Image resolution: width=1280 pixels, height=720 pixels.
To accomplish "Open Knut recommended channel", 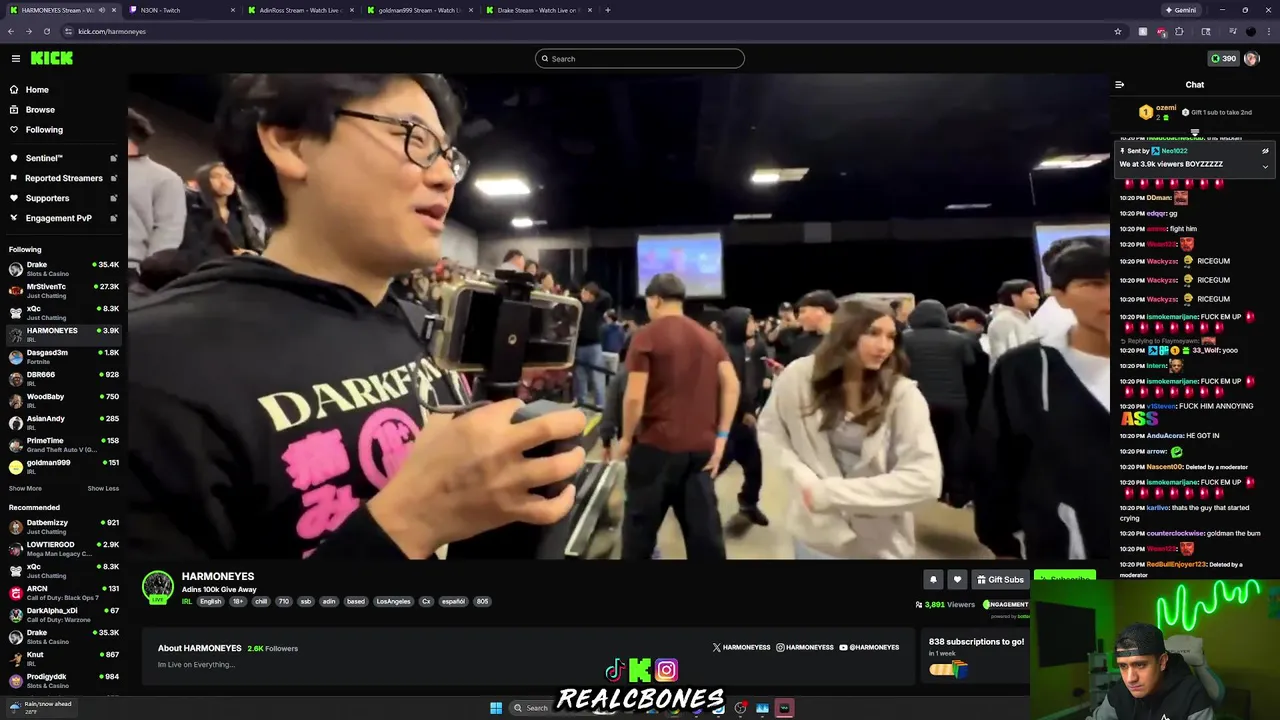I will pyautogui.click(x=64, y=659).
